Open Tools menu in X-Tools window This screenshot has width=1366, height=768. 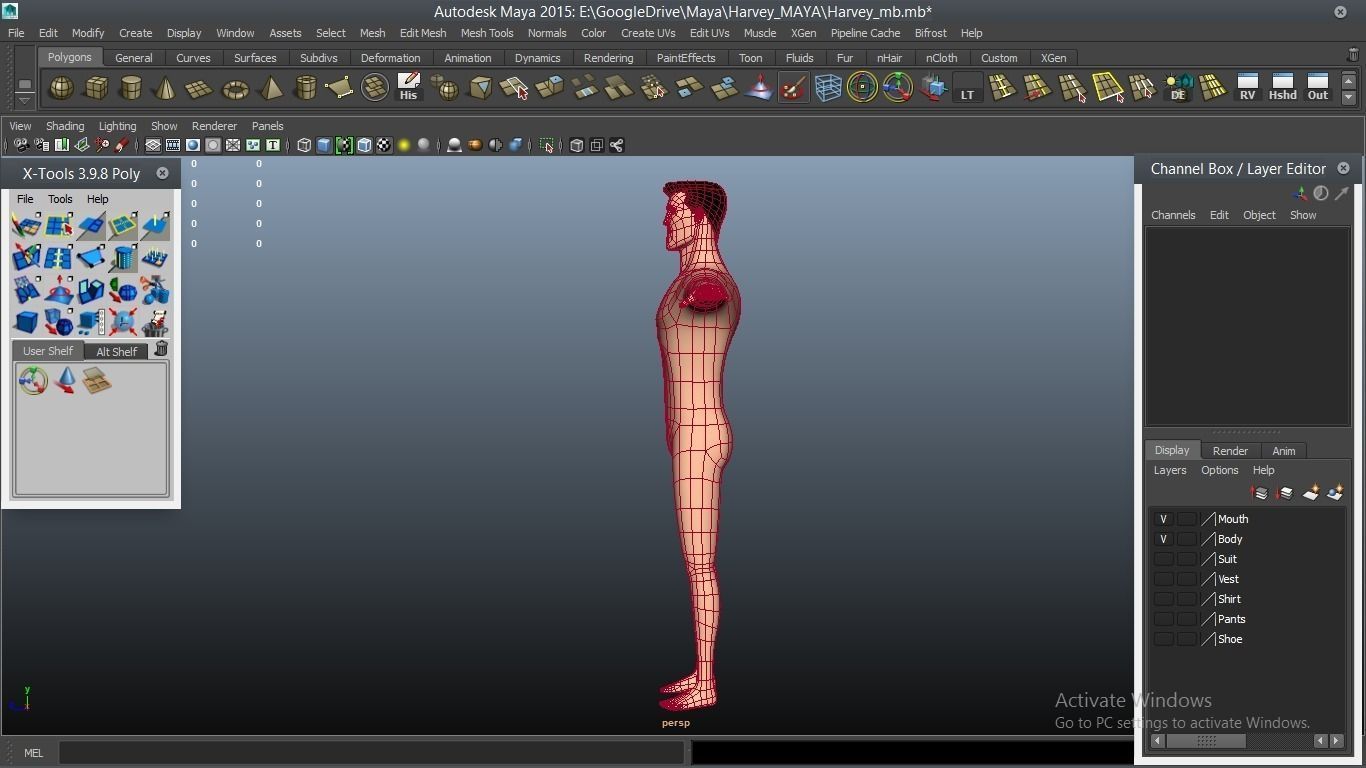60,199
